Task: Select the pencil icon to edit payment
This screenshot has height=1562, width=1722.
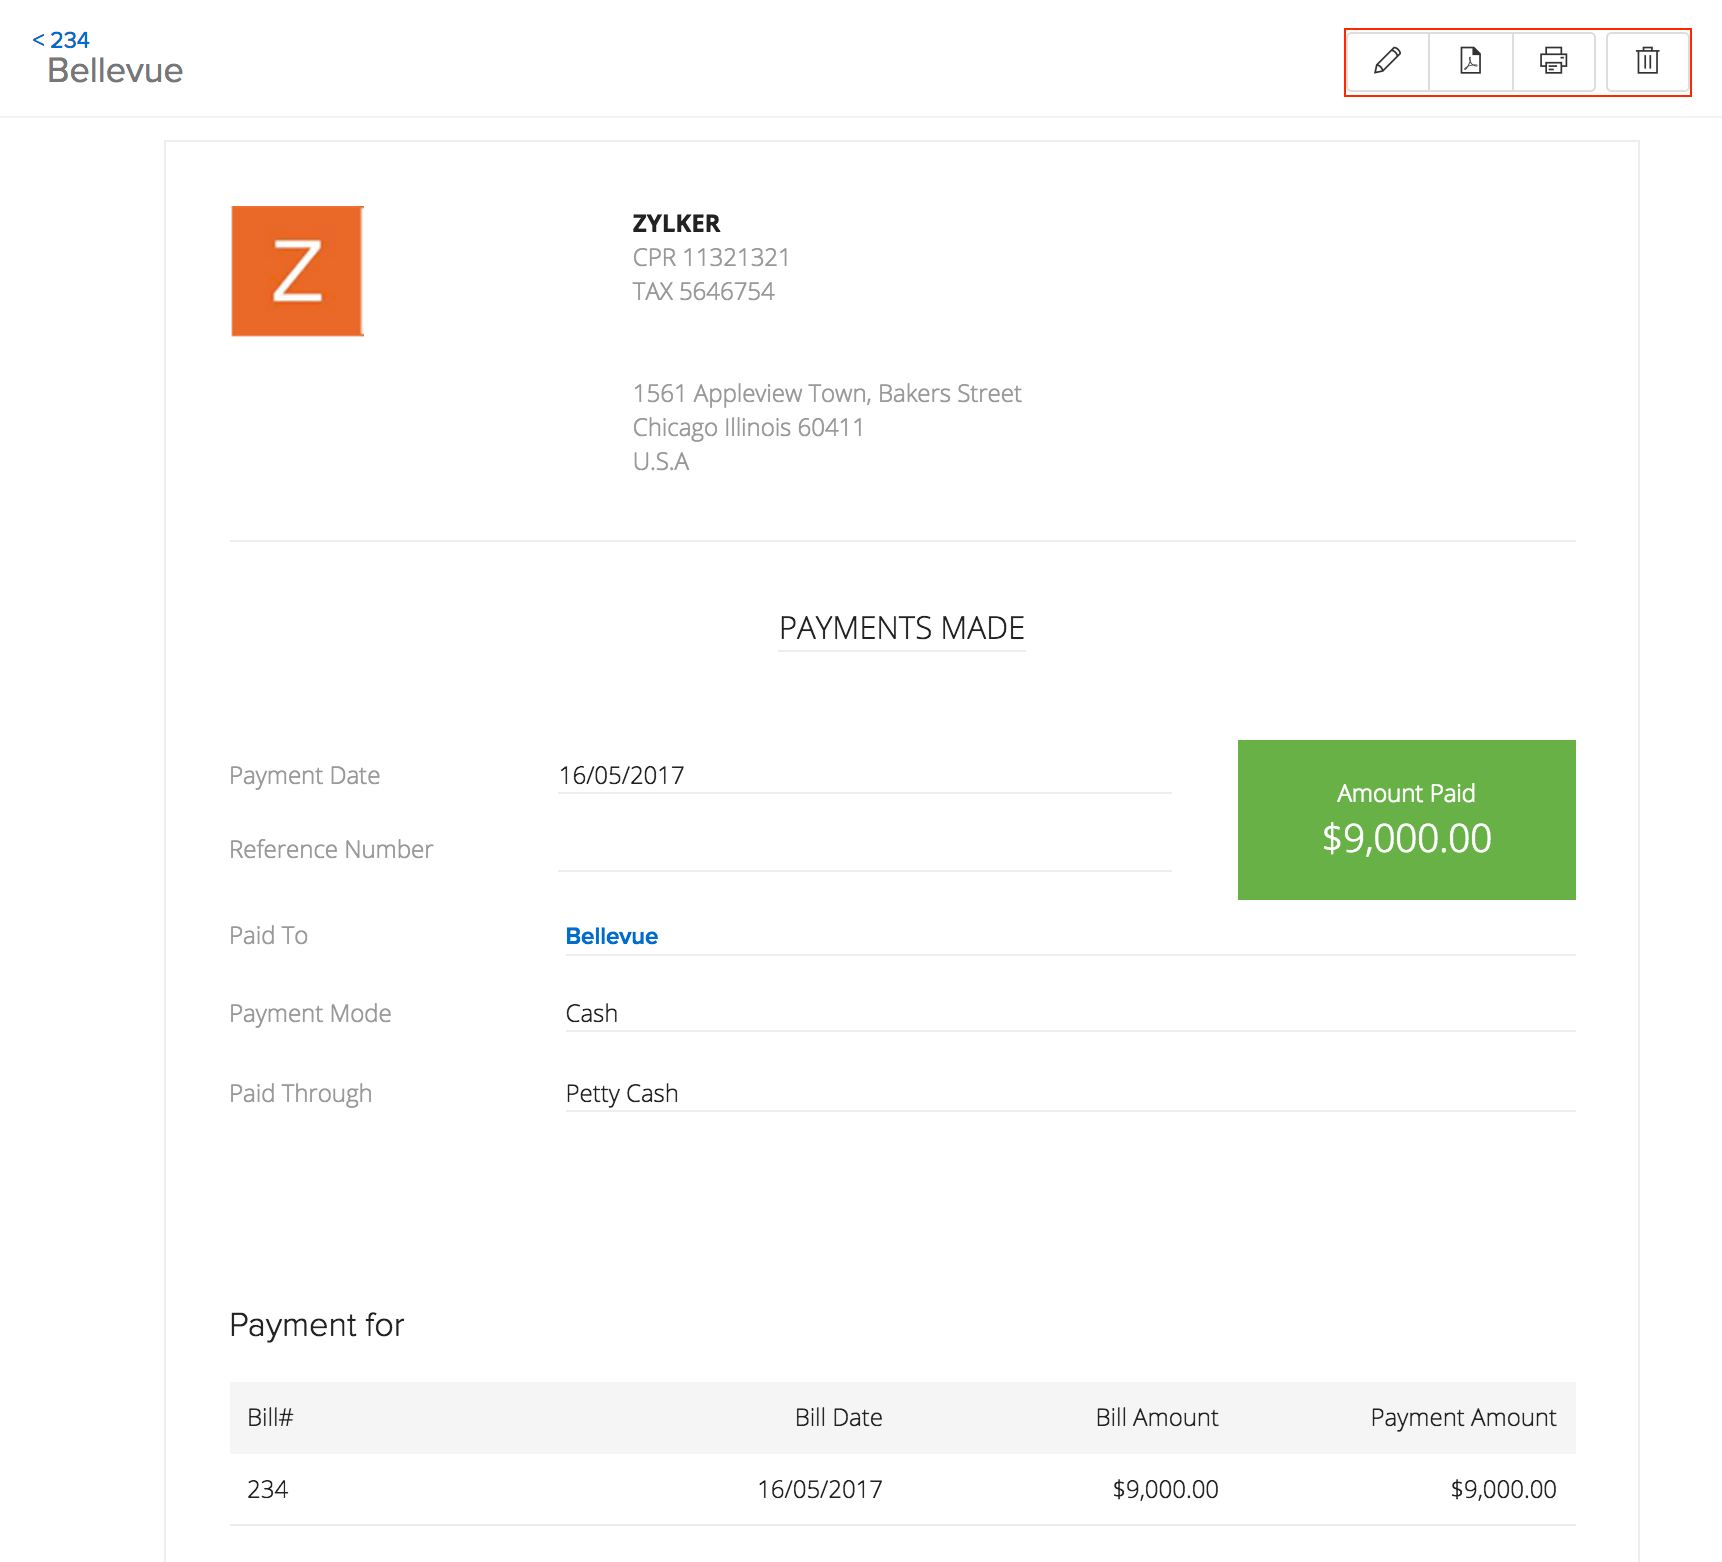Action: tap(1386, 62)
